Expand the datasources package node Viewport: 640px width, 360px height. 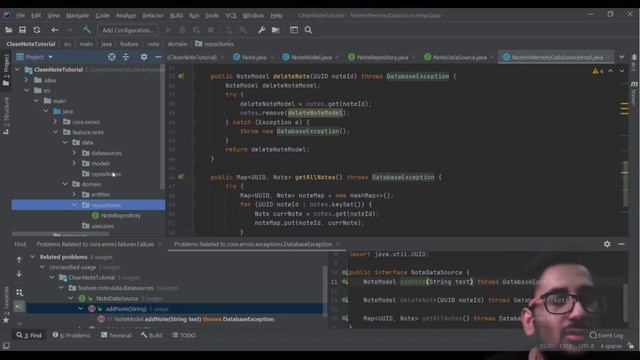[x=74, y=153]
